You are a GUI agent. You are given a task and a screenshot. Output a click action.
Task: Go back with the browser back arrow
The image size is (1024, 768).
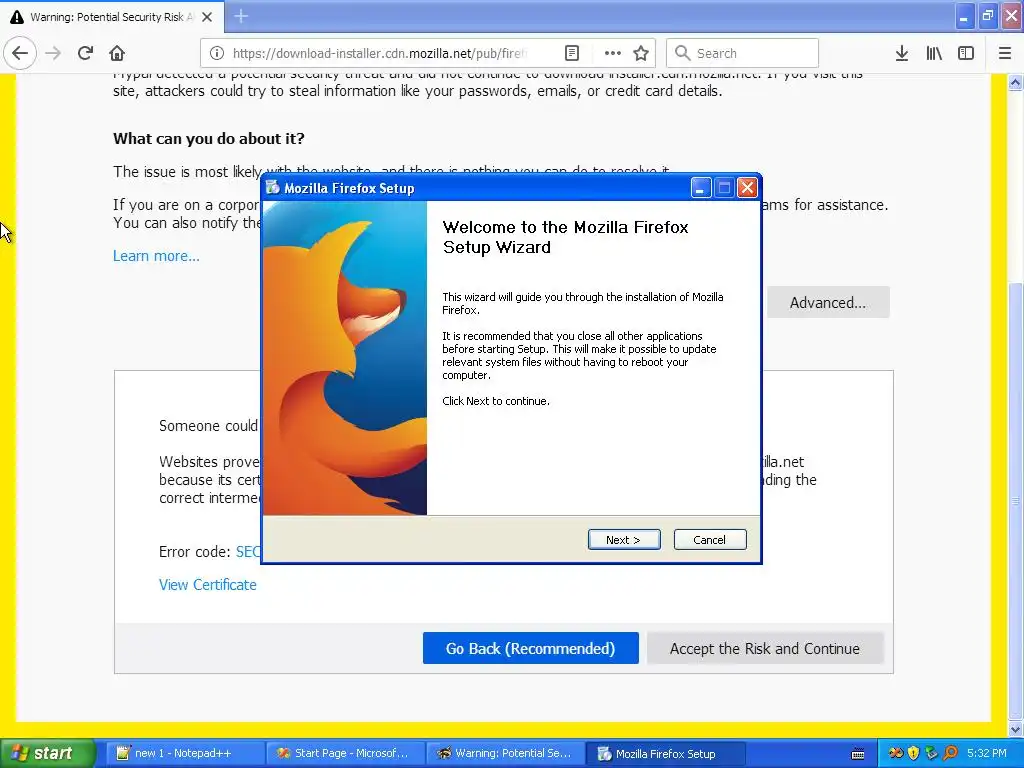point(20,53)
